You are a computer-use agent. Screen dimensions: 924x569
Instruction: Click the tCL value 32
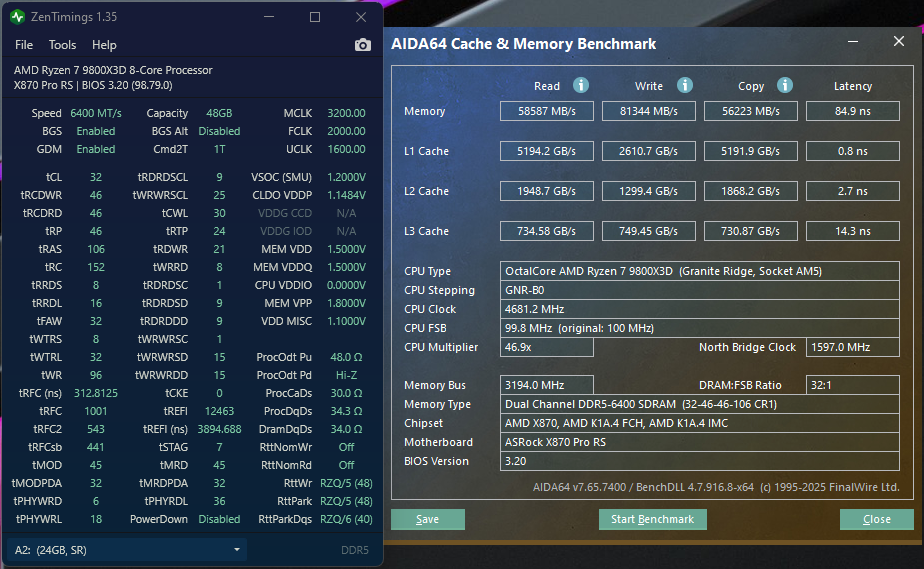click(x=95, y=177)
